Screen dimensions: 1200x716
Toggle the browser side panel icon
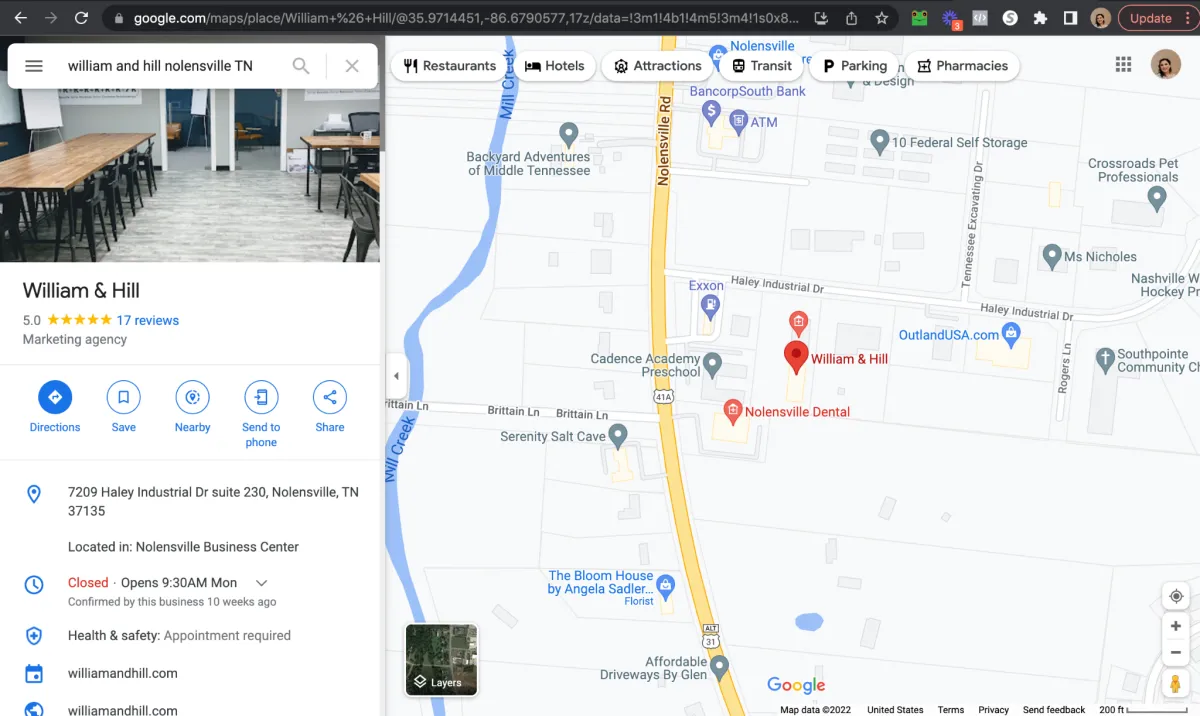coord(1070,18)
